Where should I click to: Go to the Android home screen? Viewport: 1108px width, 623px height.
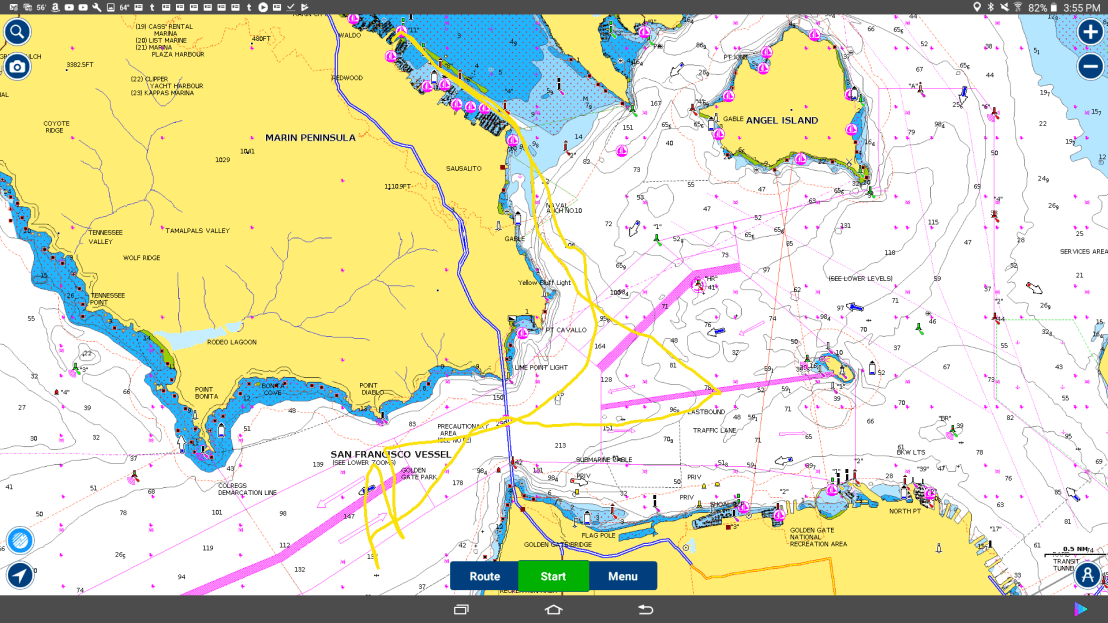coord(553,609)
